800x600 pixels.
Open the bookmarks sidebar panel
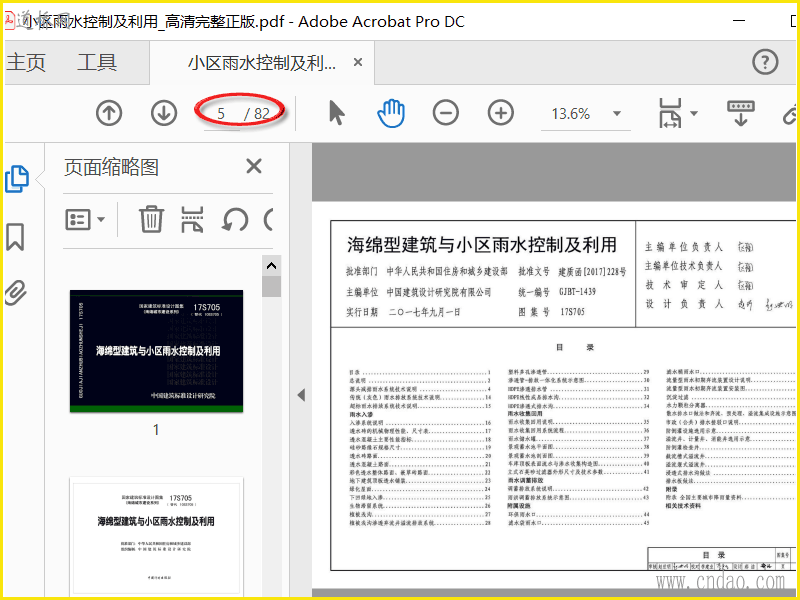[x=15, y=237]
